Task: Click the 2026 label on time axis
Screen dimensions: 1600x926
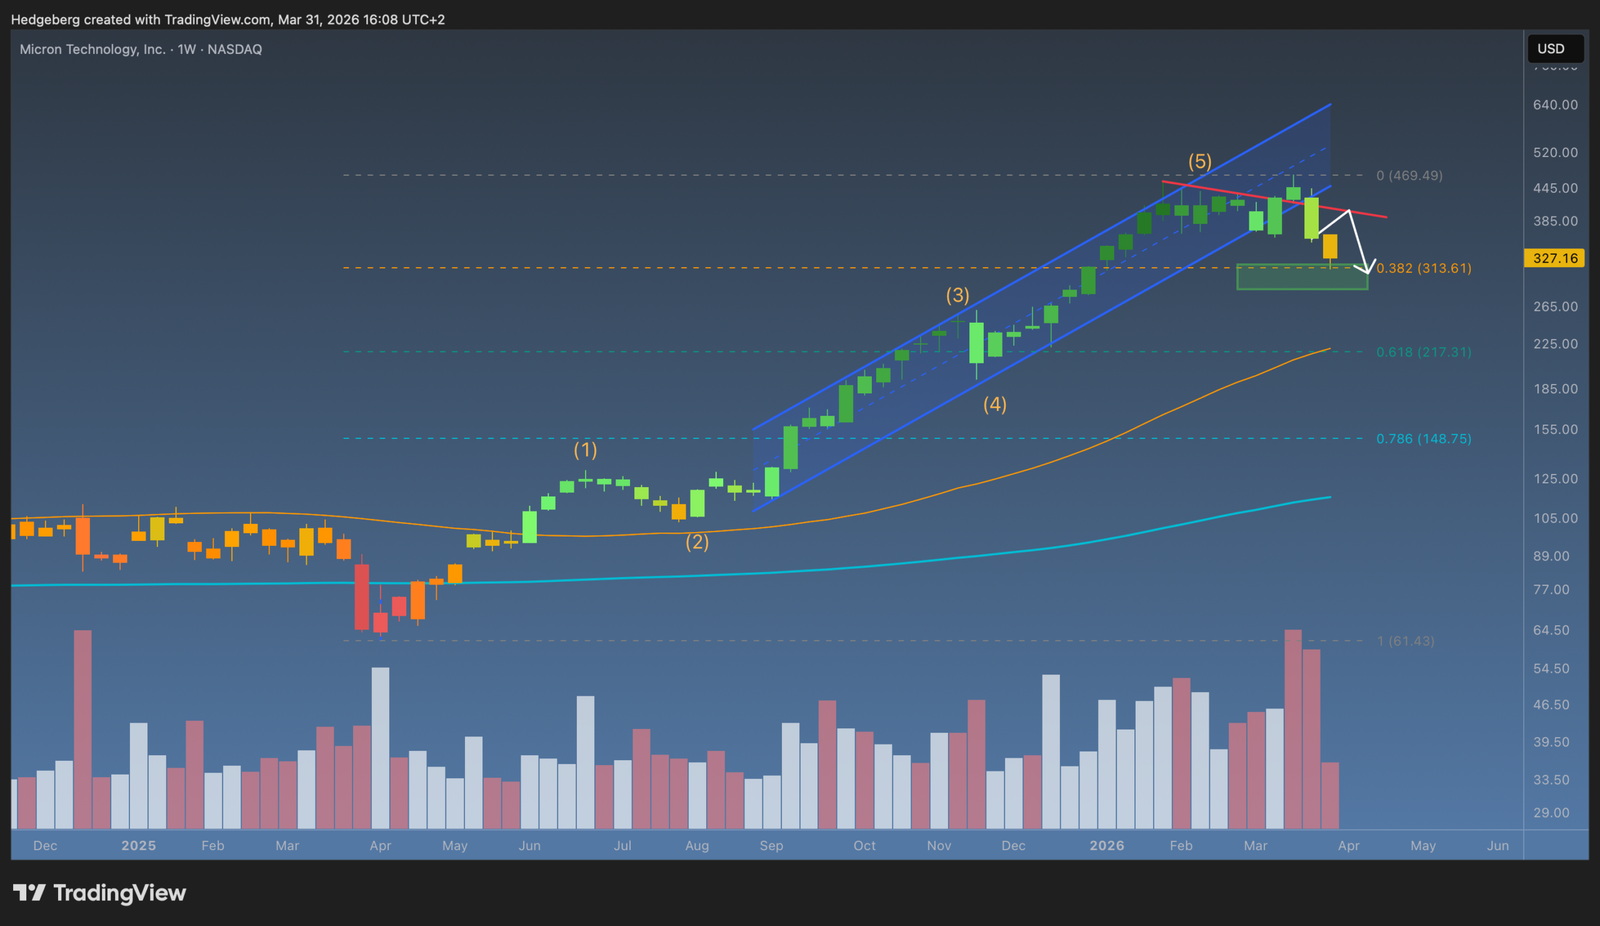Action: pos(1106,846)
